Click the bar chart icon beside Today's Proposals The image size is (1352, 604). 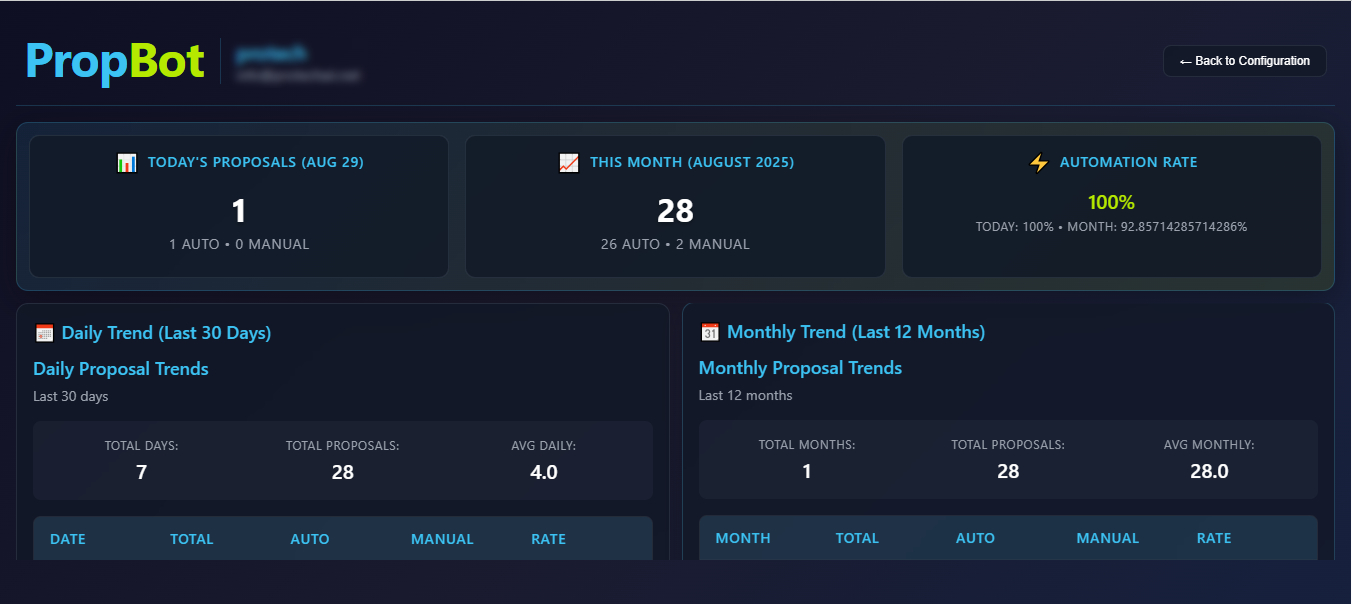pos(127,163)
